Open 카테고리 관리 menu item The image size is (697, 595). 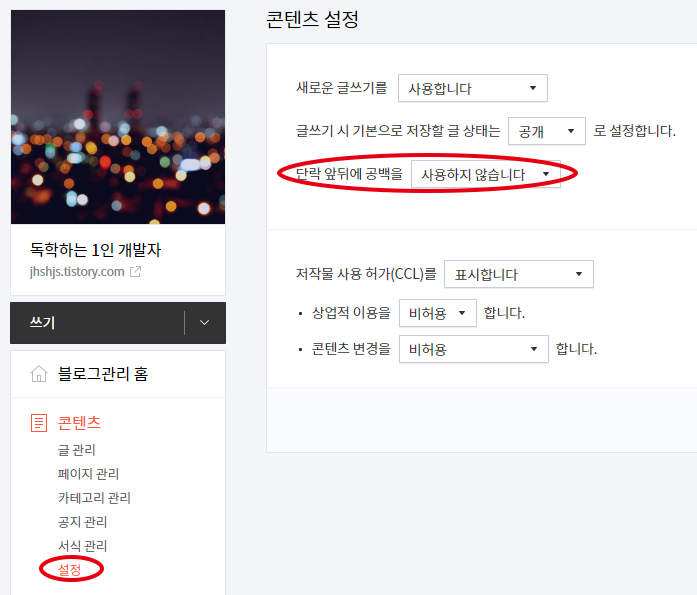click(94, 498)
